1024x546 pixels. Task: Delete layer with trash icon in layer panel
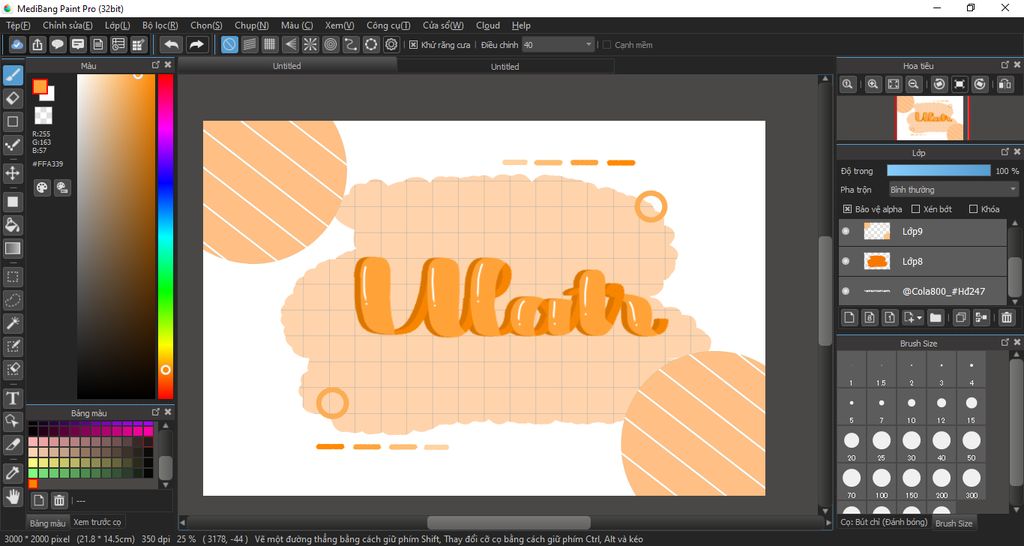point(1006,318)
